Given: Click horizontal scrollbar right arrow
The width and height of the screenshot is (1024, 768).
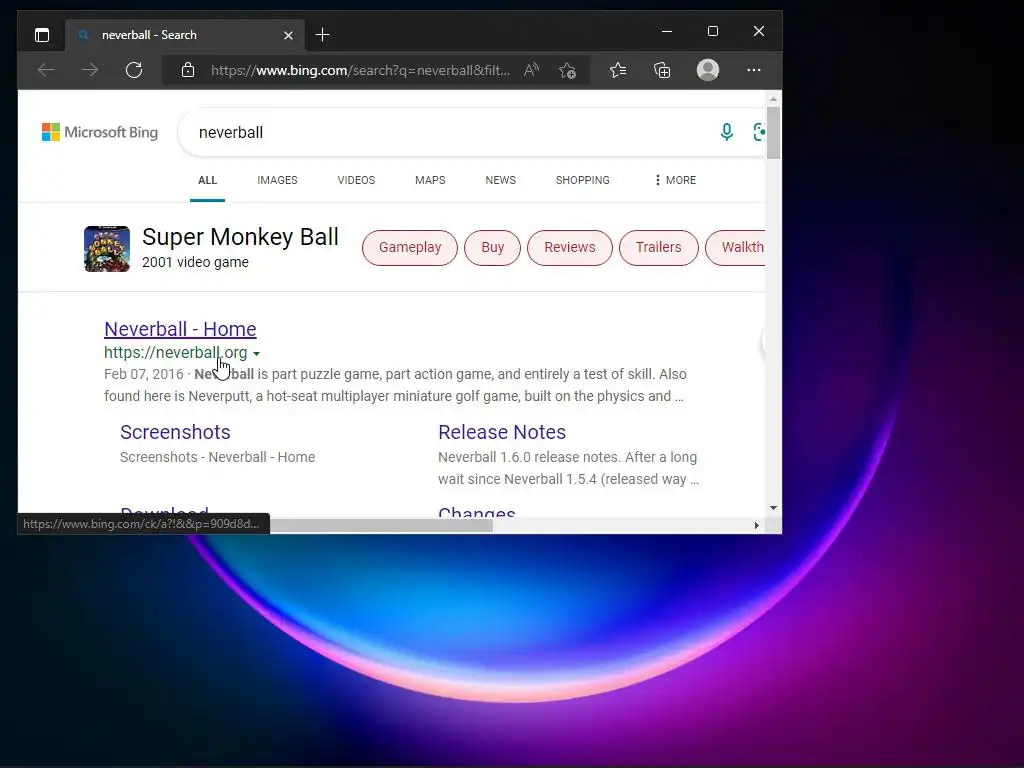Looking at the screenshot, I should point(757,525).
